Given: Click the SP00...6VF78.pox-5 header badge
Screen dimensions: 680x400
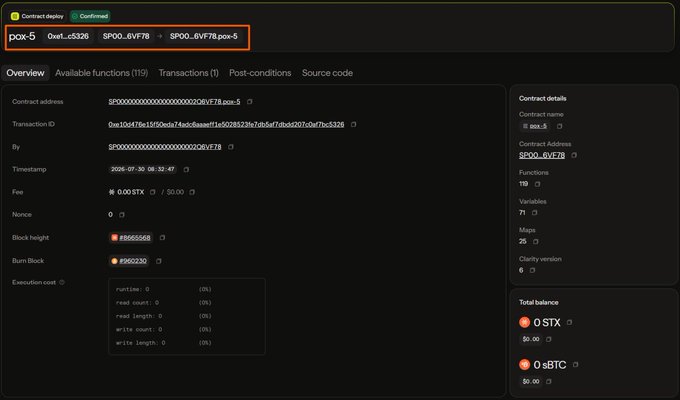Looking at the screenshot, I should pyautogui.click(x=204, y=36).
